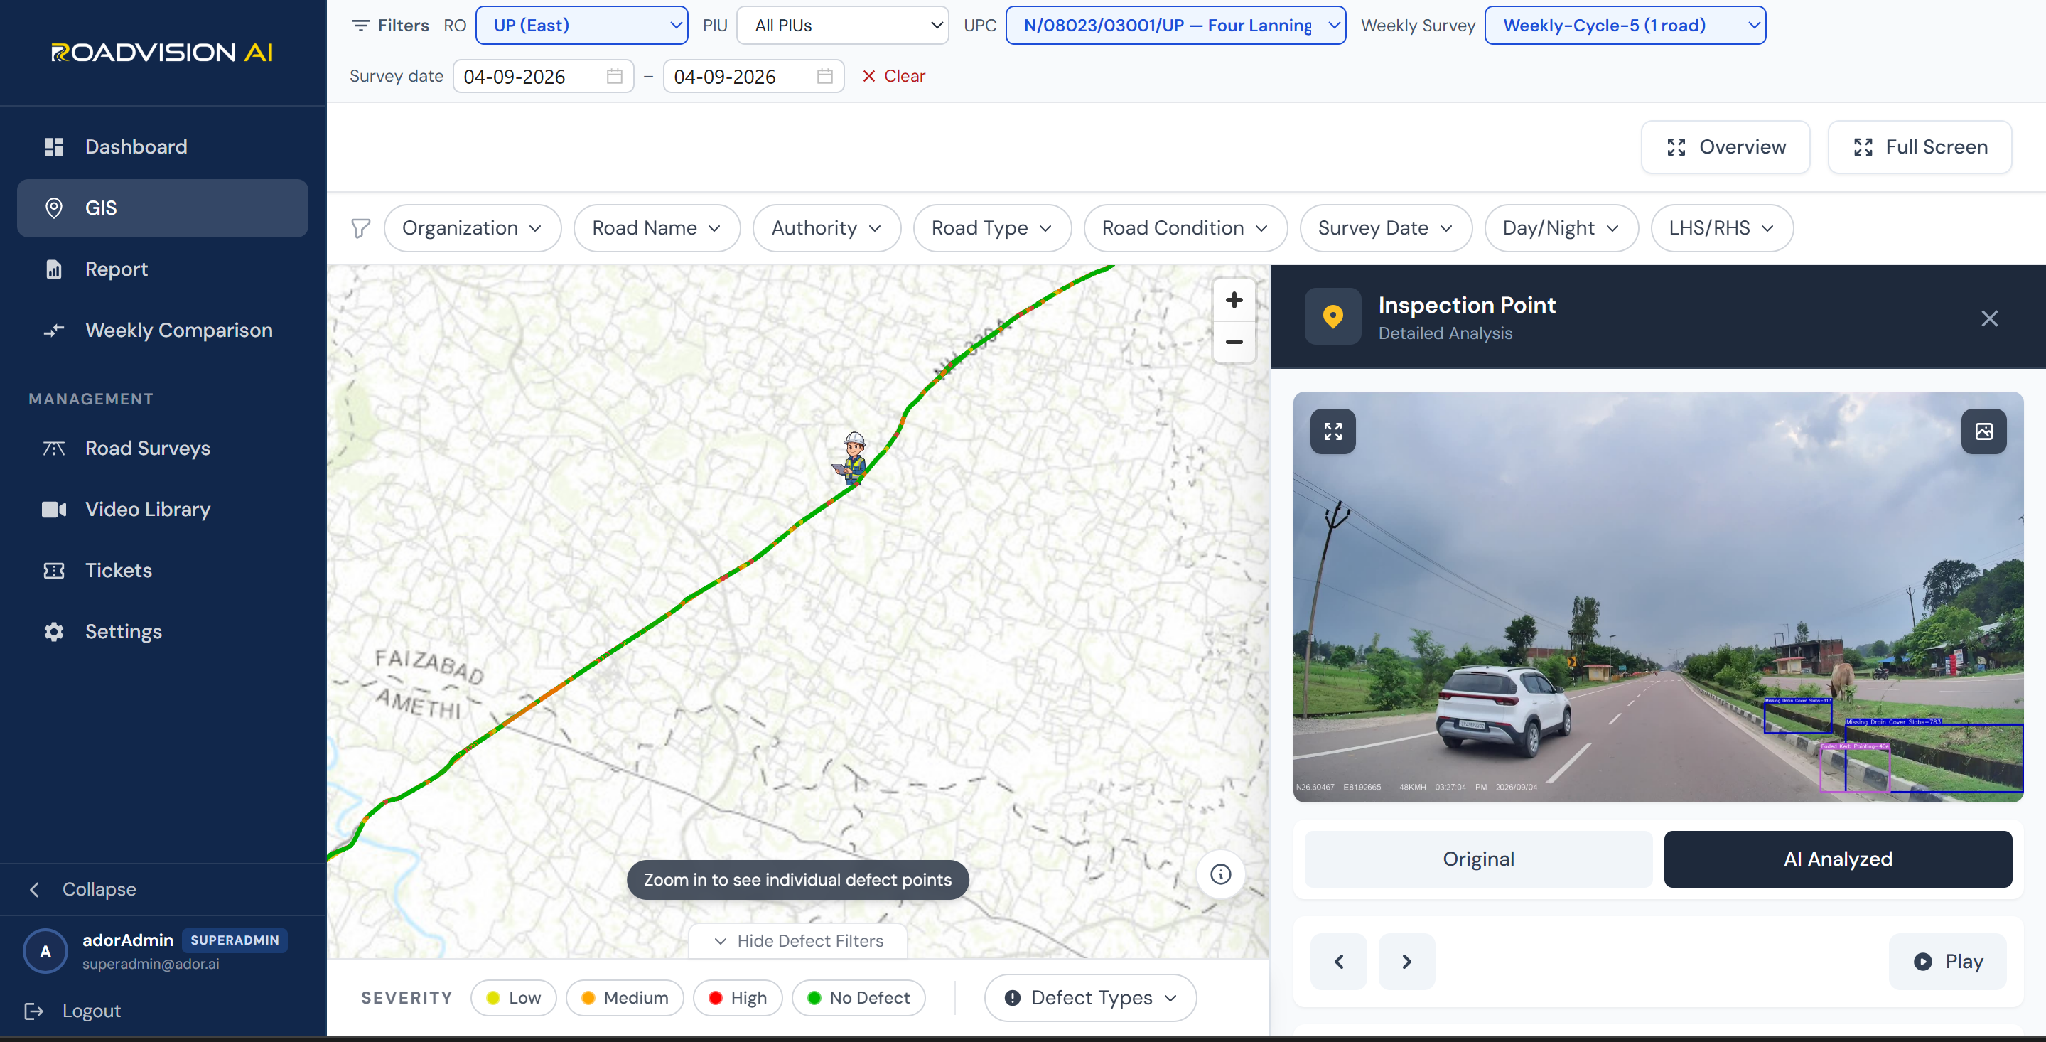Click the AI analyzed road image

click(1658, 597)
